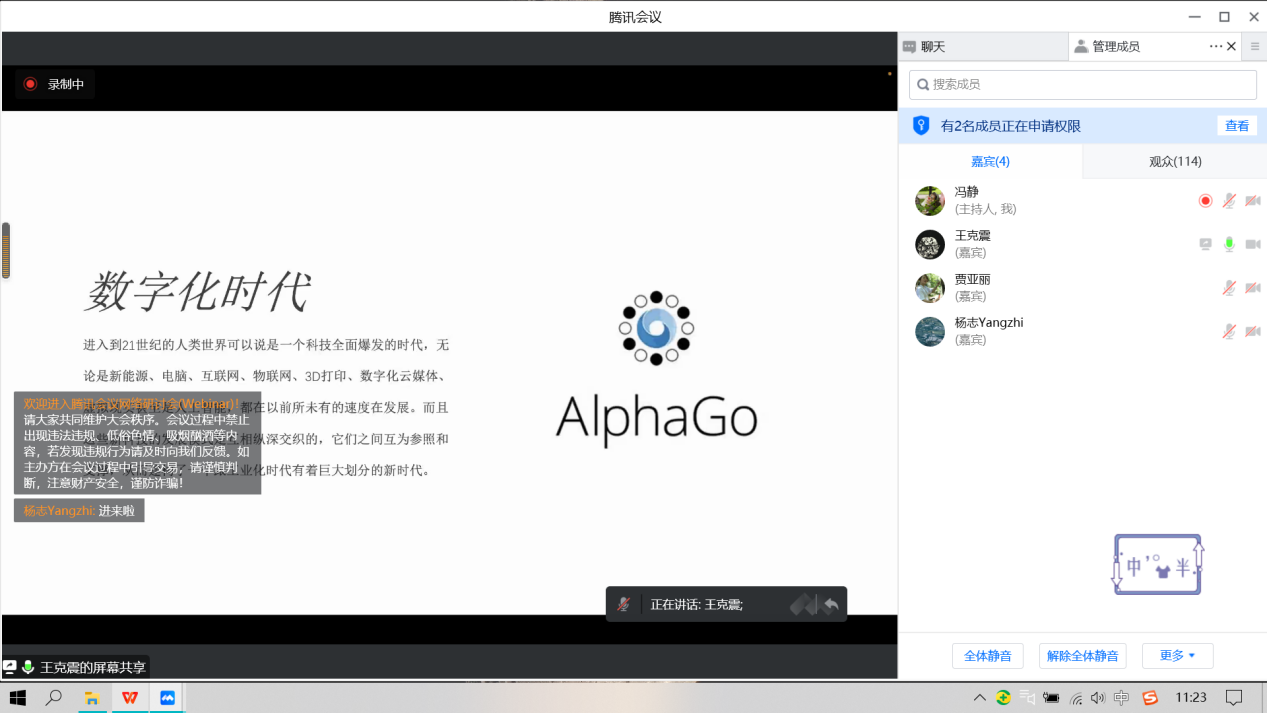Click the Sogou input method tray icon
Screen dimensions: 1267x713
click(x=1150, y=697)
